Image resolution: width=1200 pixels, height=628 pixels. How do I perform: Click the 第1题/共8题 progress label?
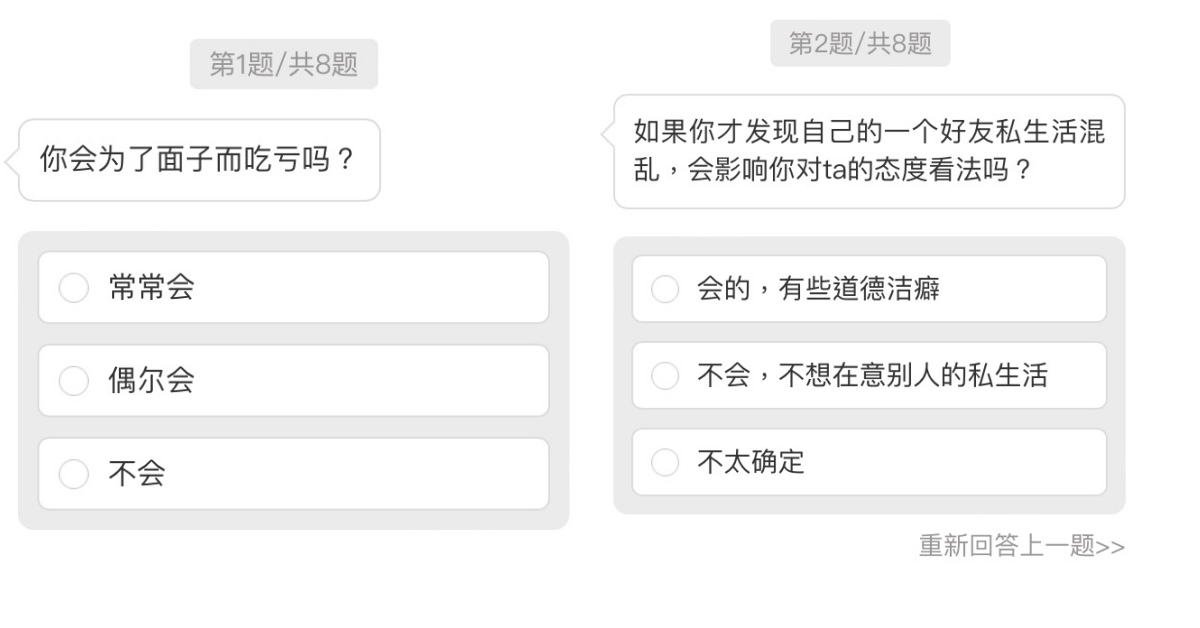pyautogui.click(x=284, y=65)
